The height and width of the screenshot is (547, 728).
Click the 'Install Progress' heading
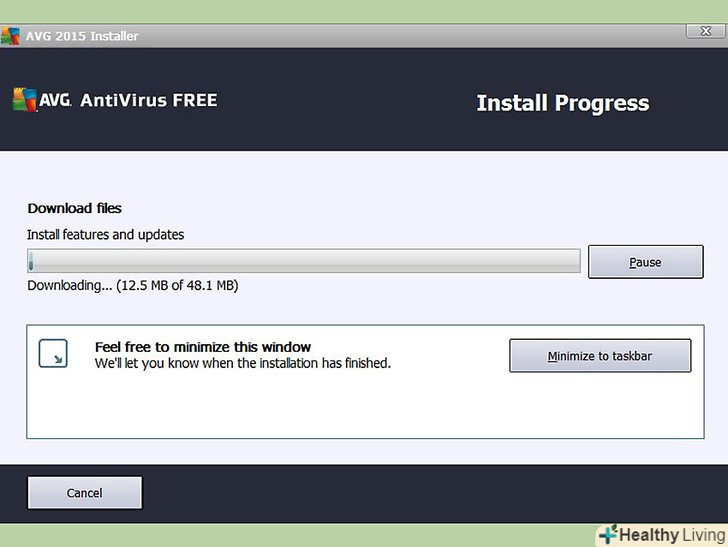coord(563,103)
